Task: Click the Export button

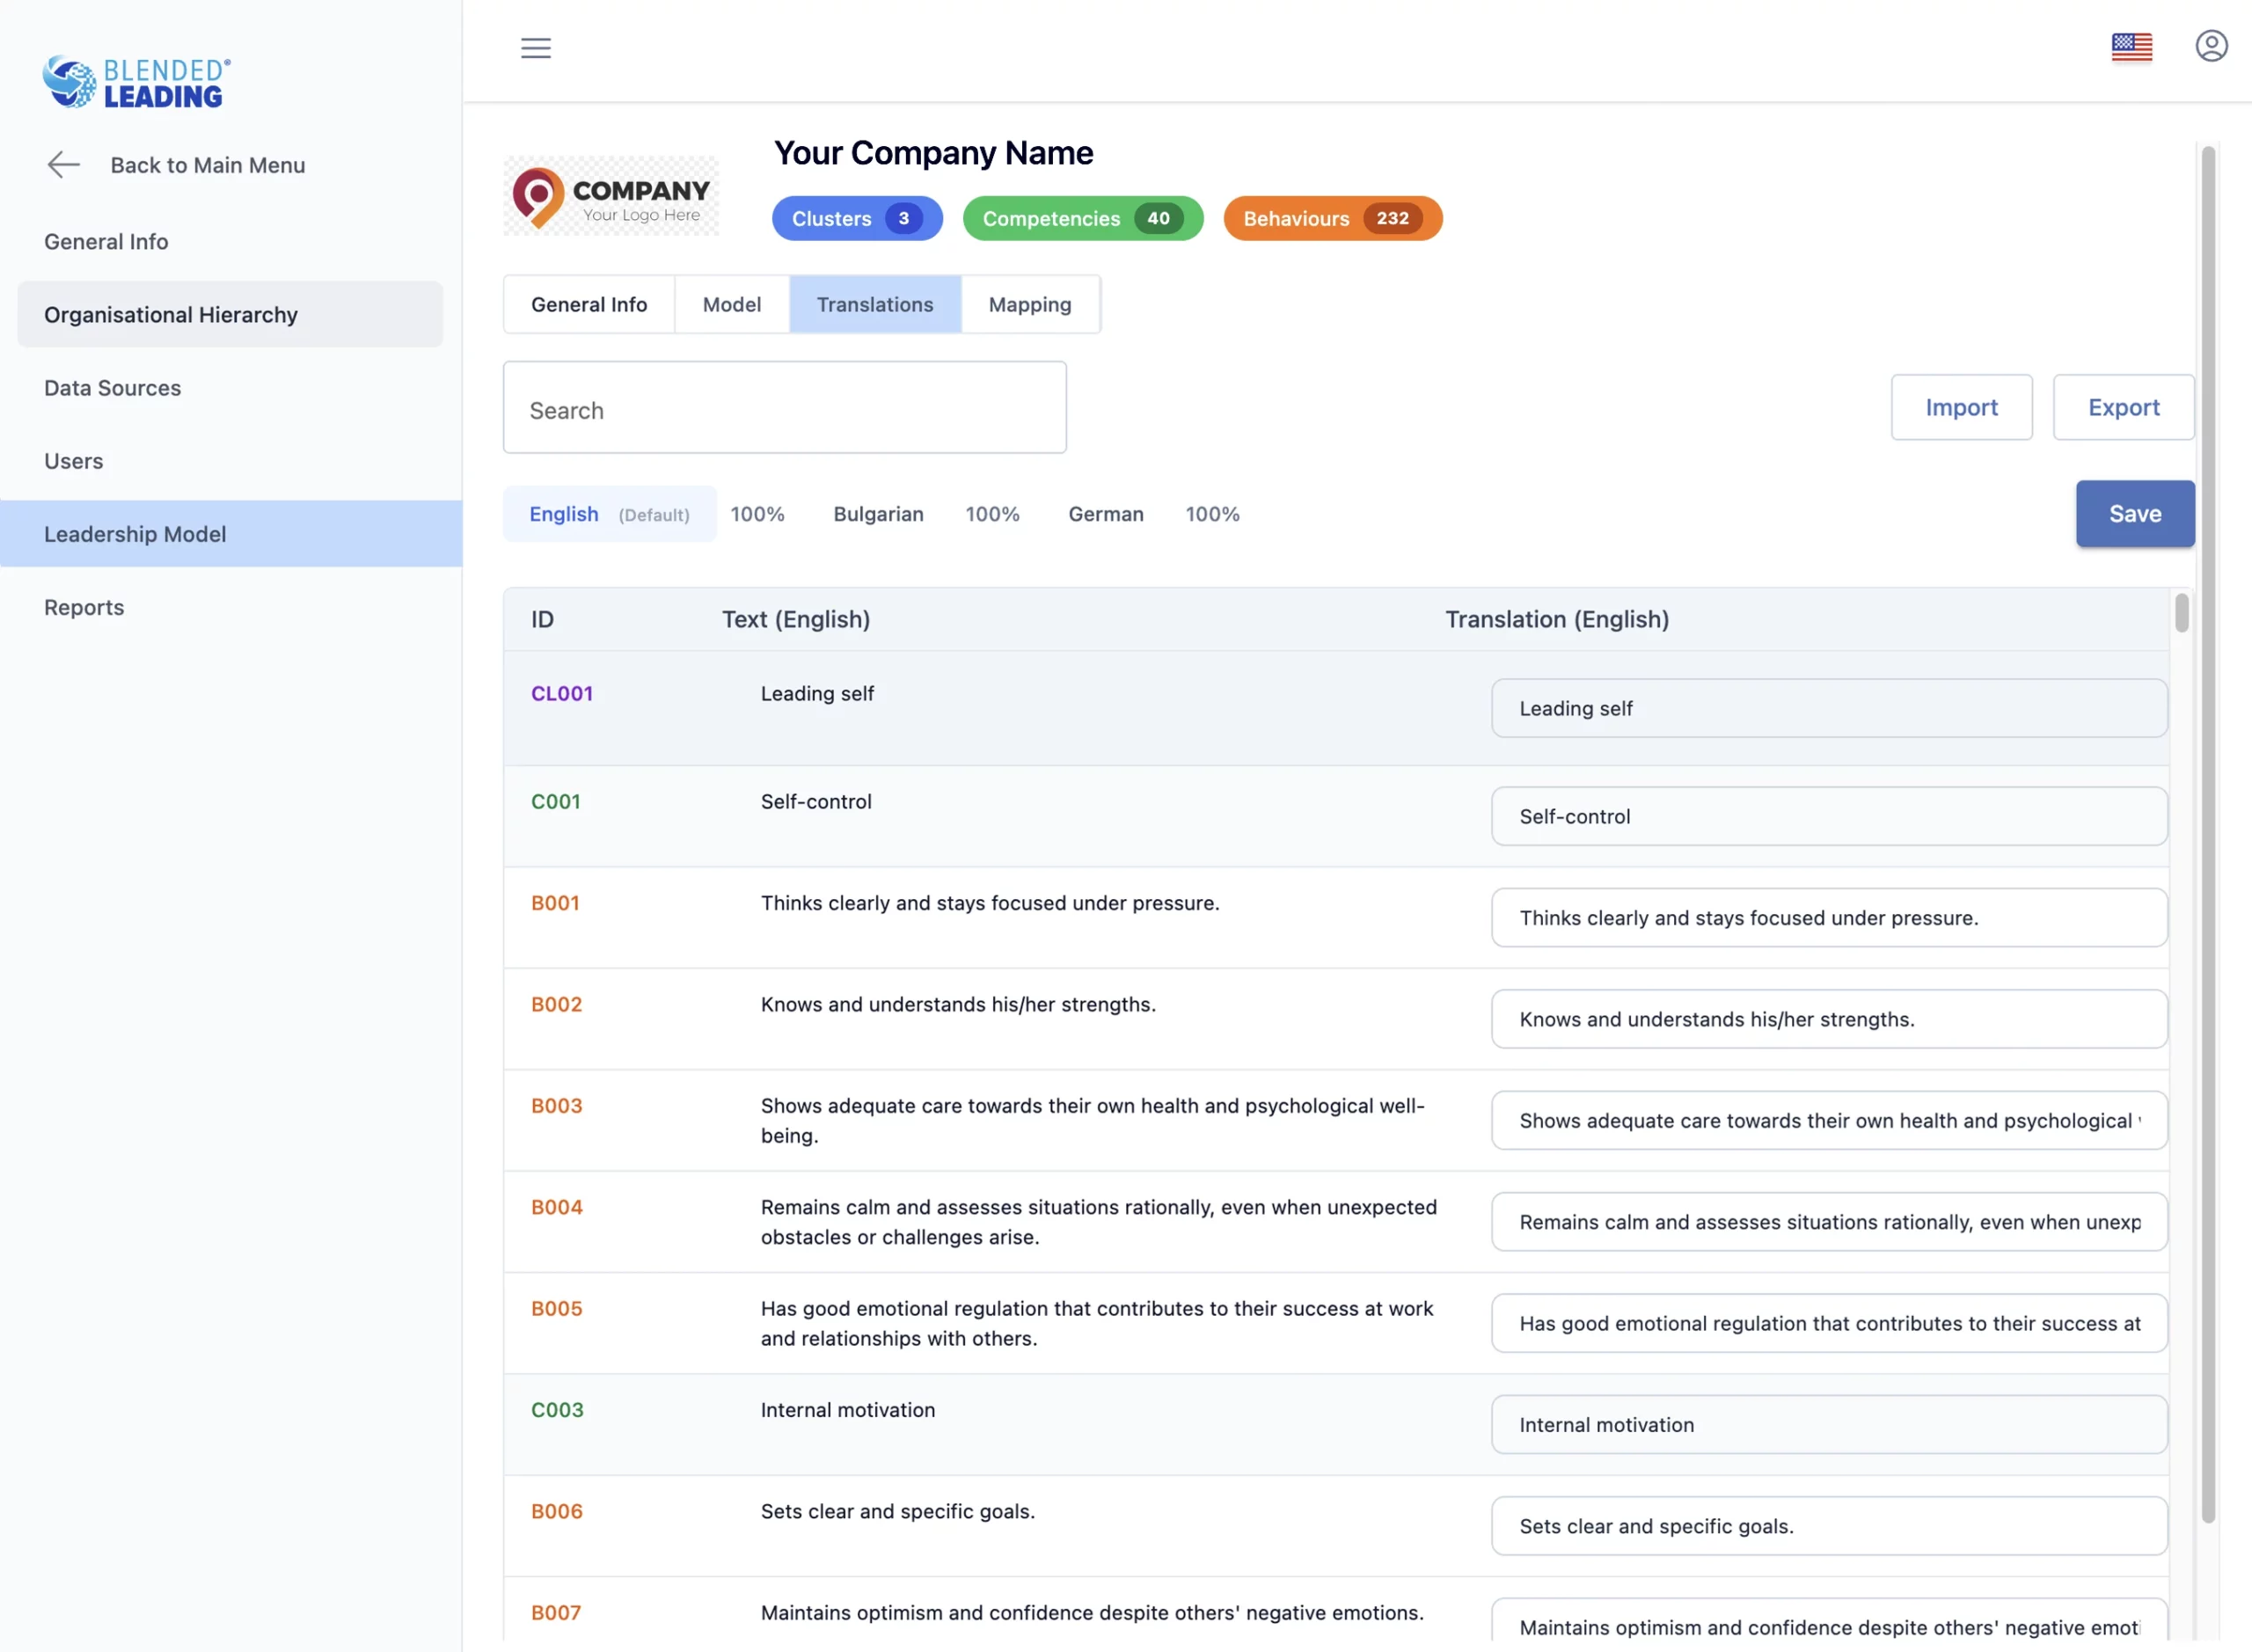Action: (2122, 407)
